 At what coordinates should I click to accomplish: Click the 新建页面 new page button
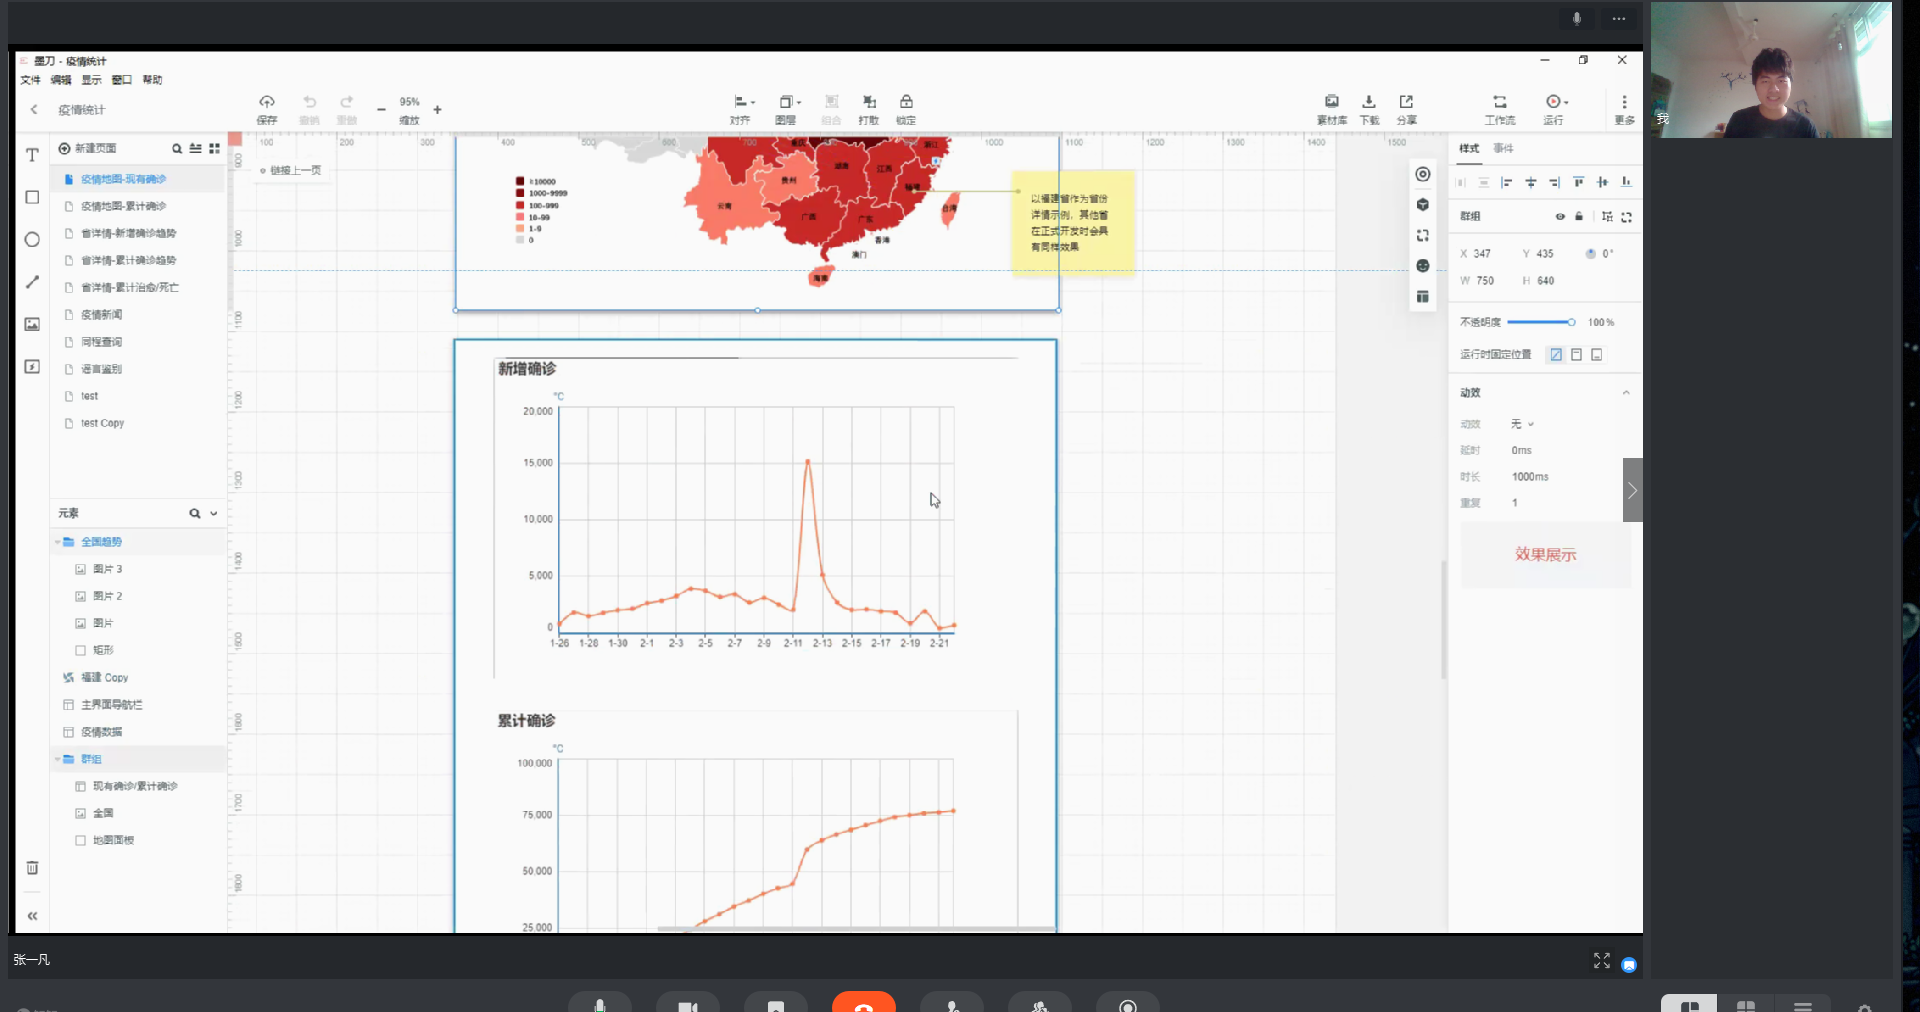(x=87, y=149)
